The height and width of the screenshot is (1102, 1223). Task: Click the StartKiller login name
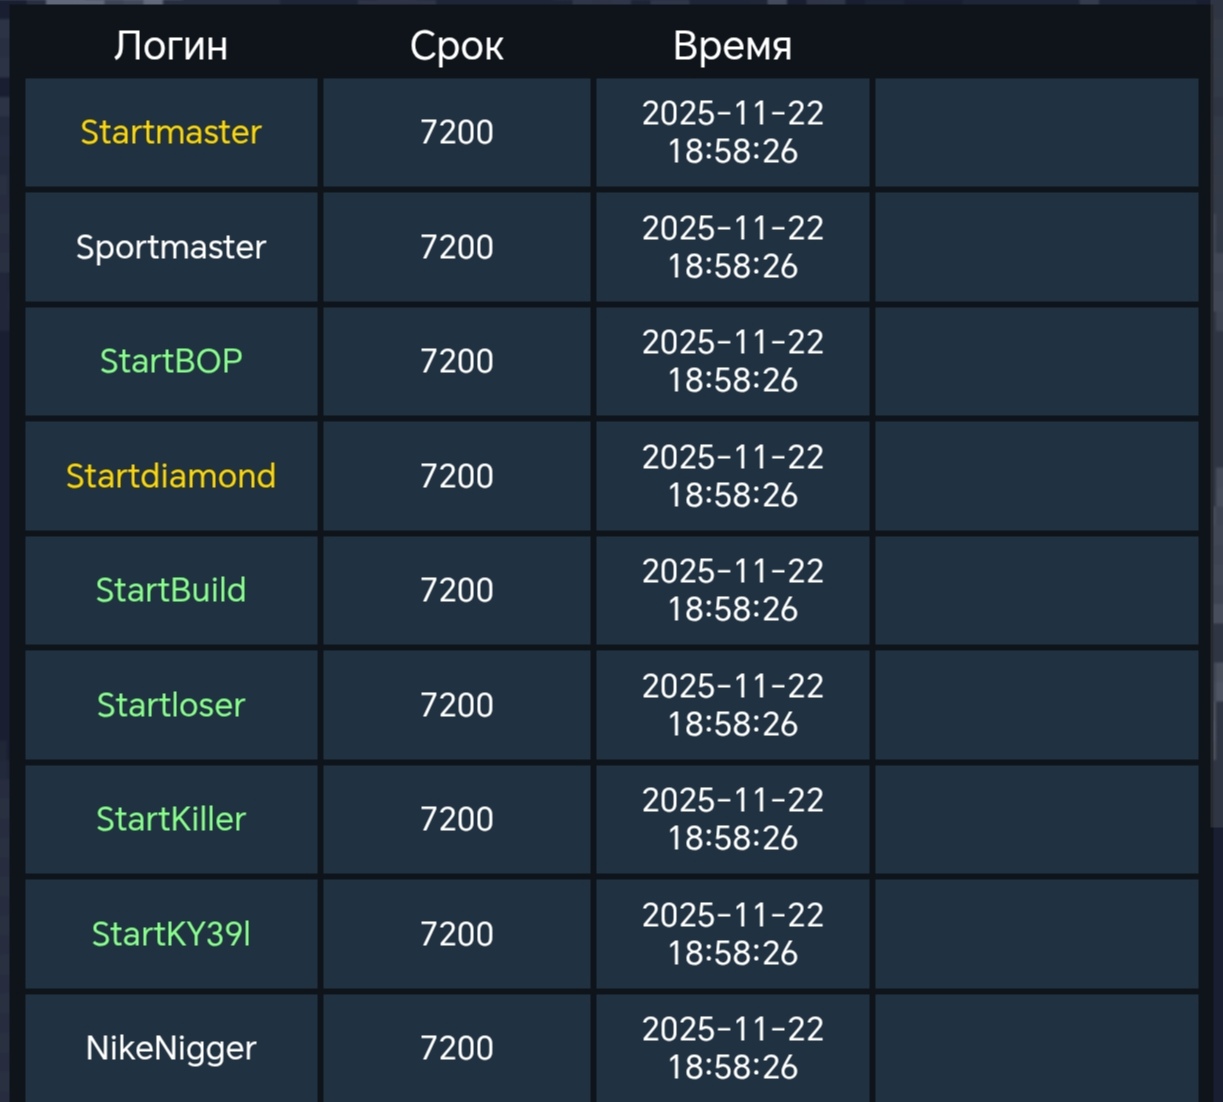(x=171, y=819)
